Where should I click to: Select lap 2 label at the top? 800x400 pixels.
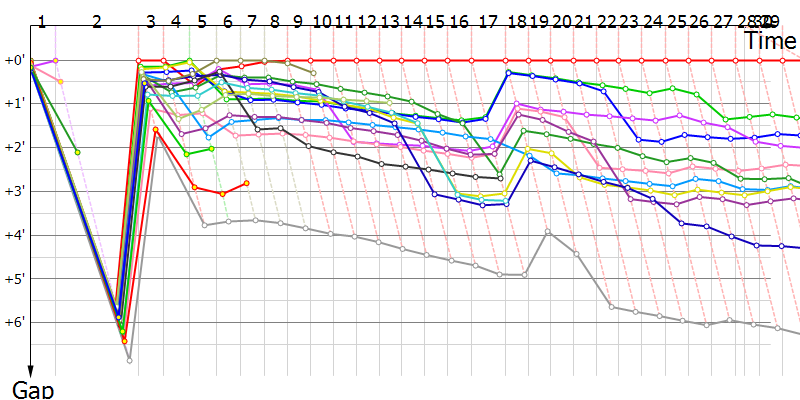click(x=96, y=21)
